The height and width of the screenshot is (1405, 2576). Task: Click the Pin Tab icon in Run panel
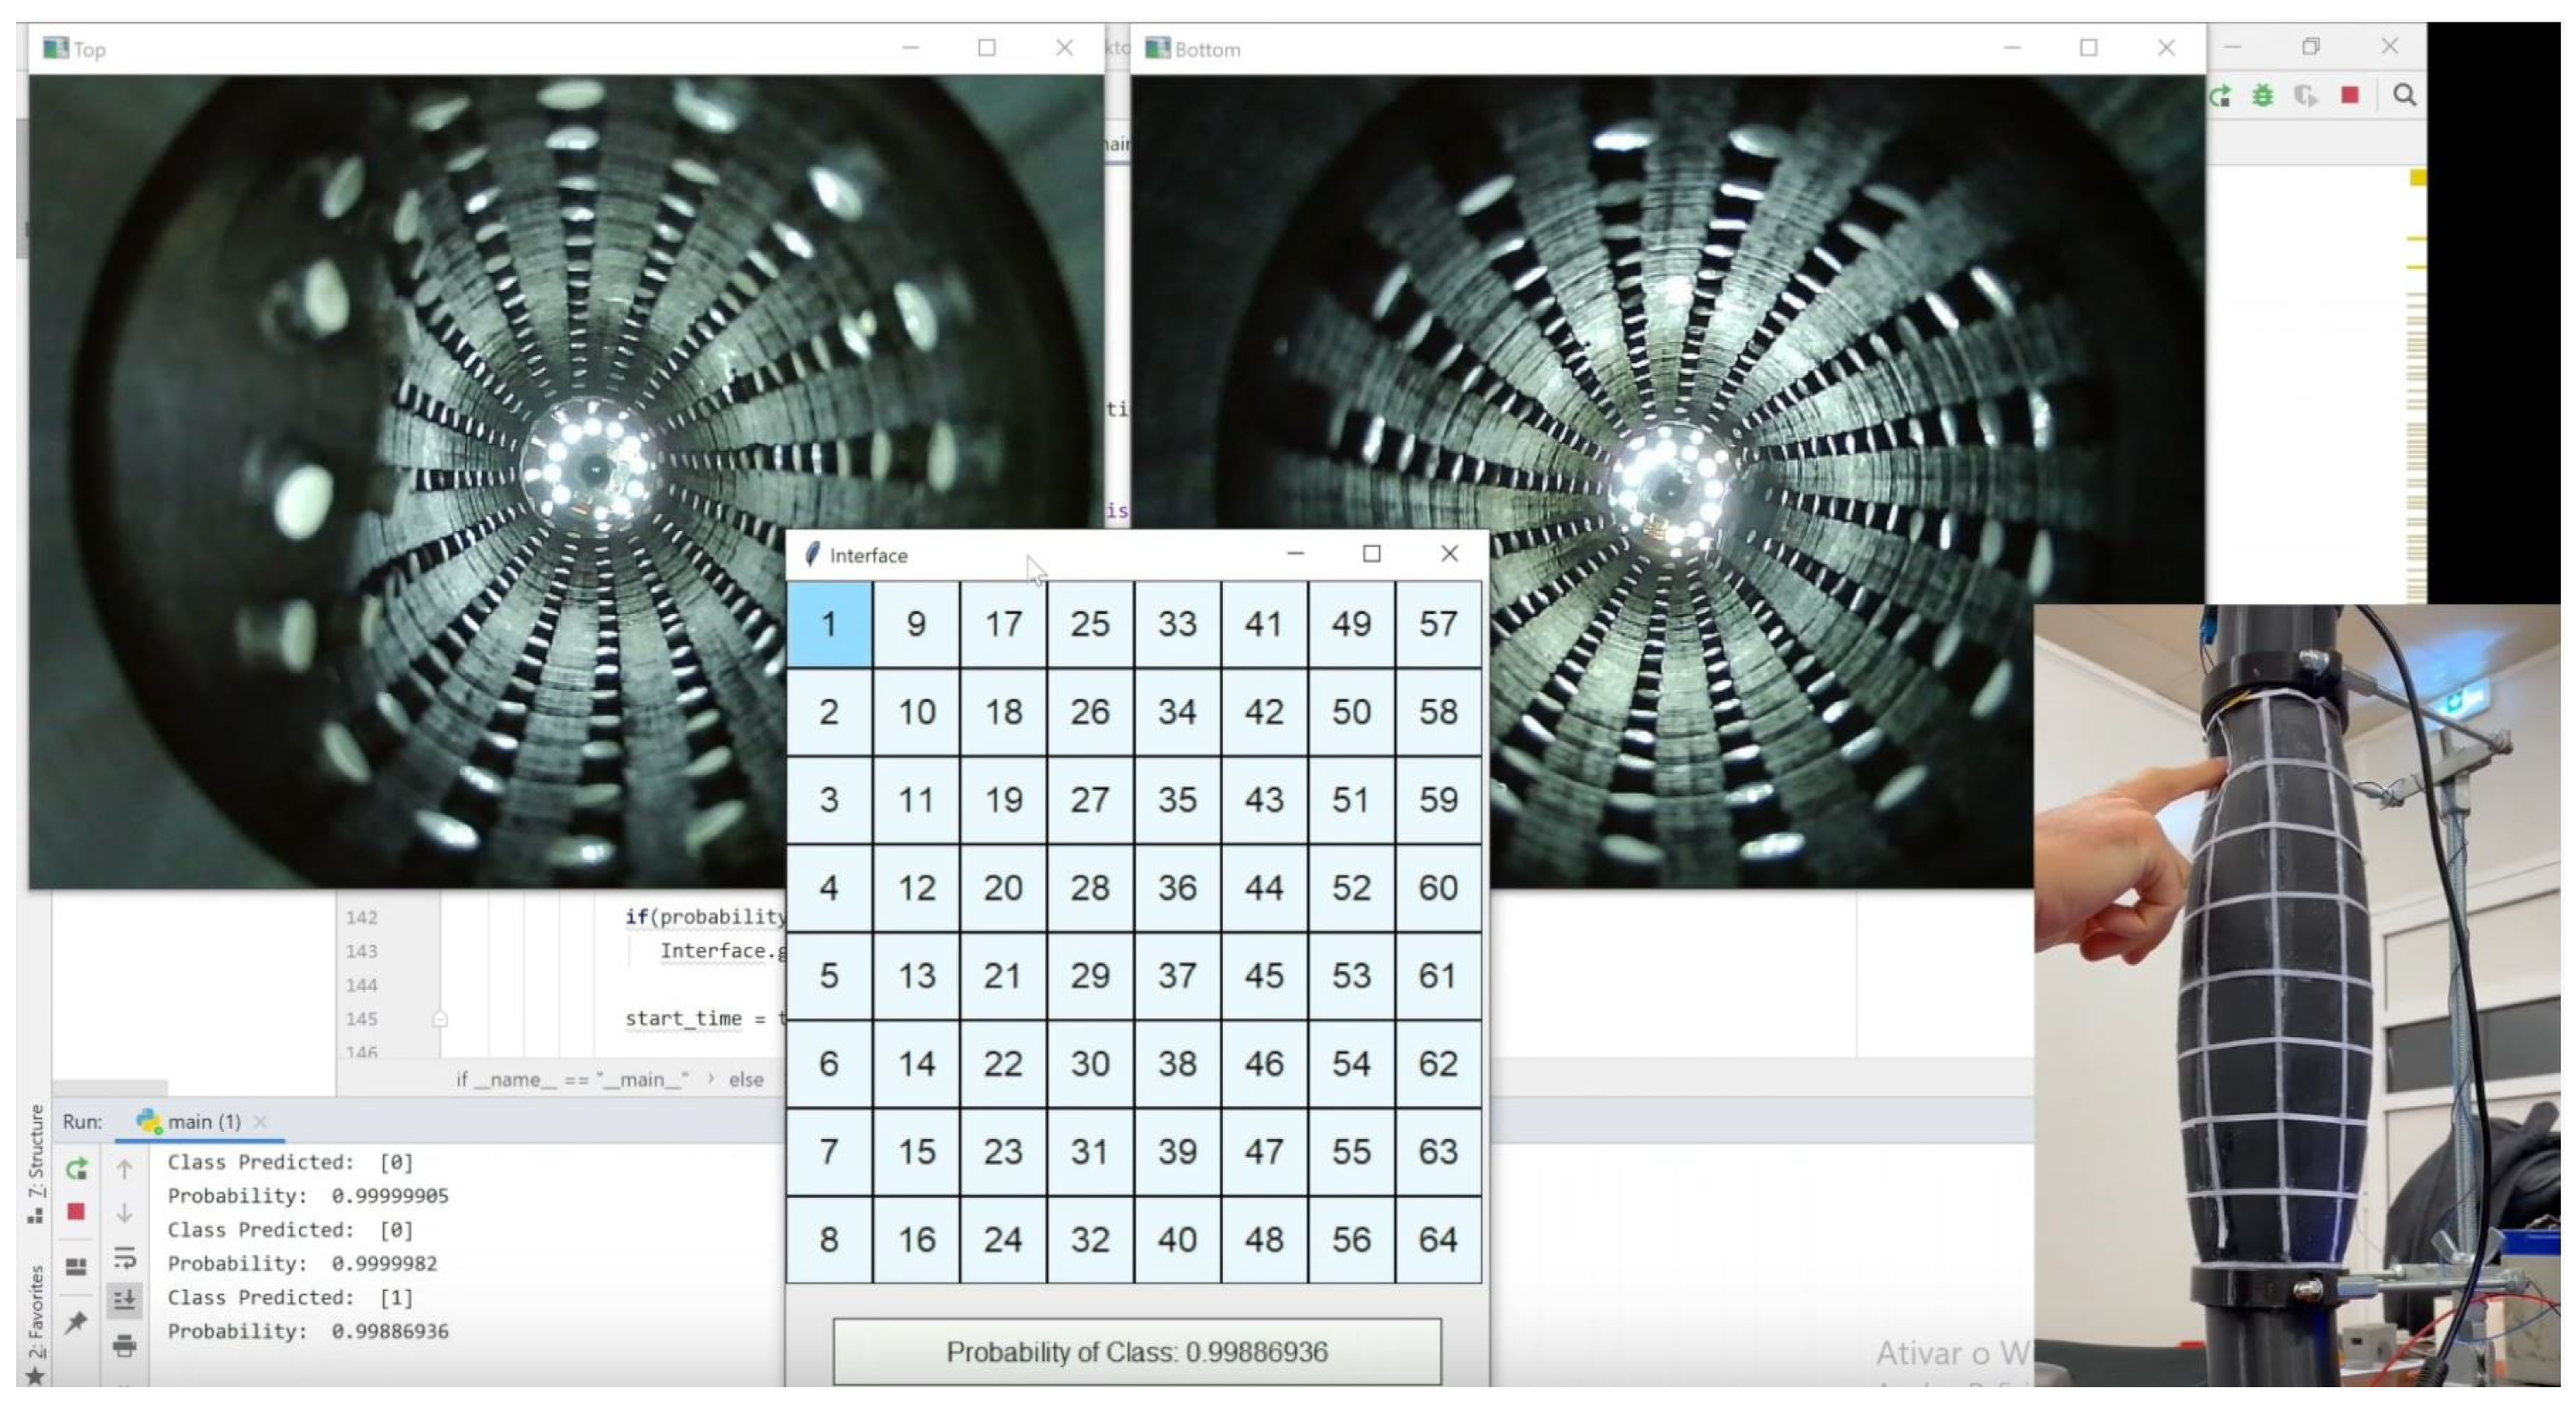(x=76, y=1323)
